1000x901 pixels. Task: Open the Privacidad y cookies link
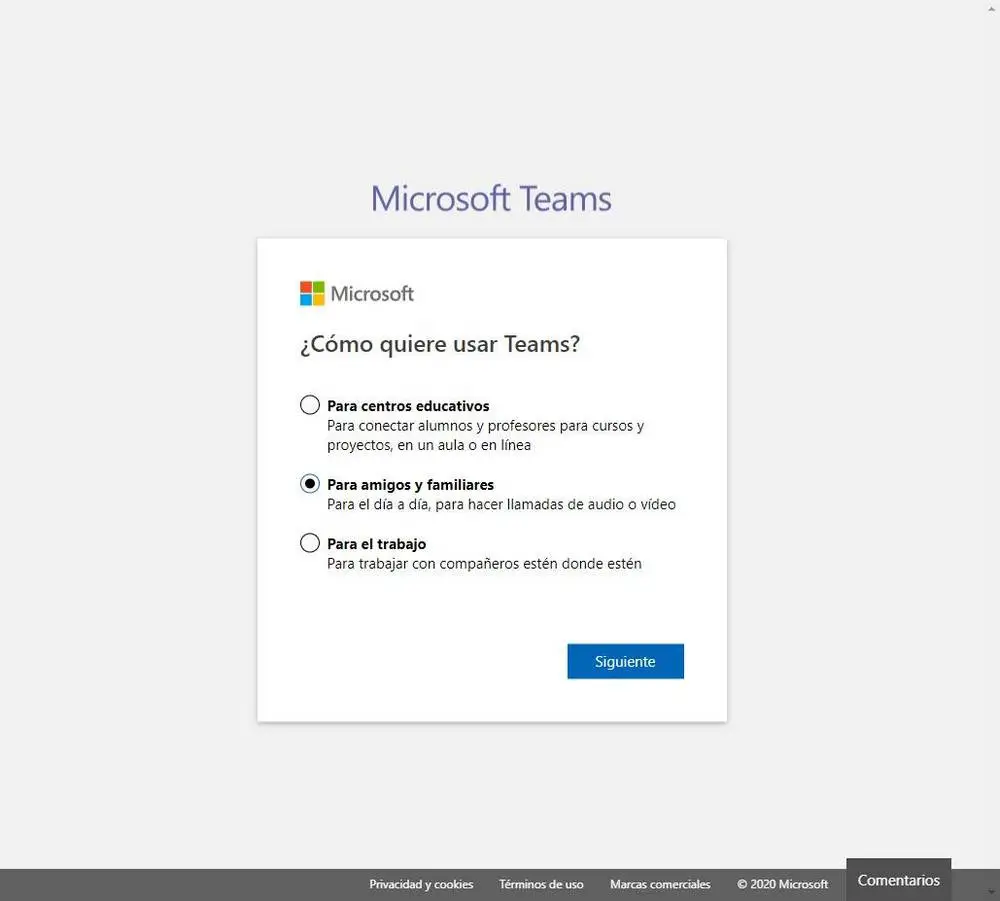[421, 884]
